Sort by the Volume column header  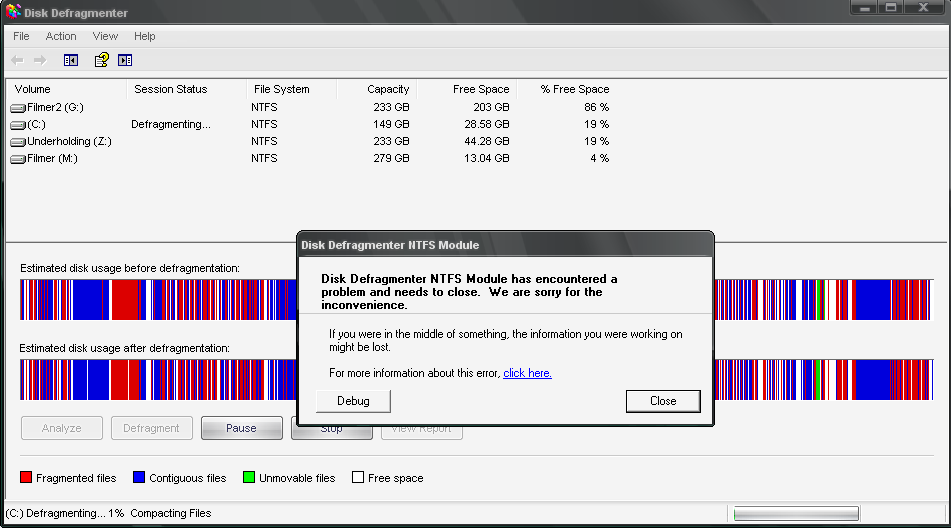[x=66, y=89]
